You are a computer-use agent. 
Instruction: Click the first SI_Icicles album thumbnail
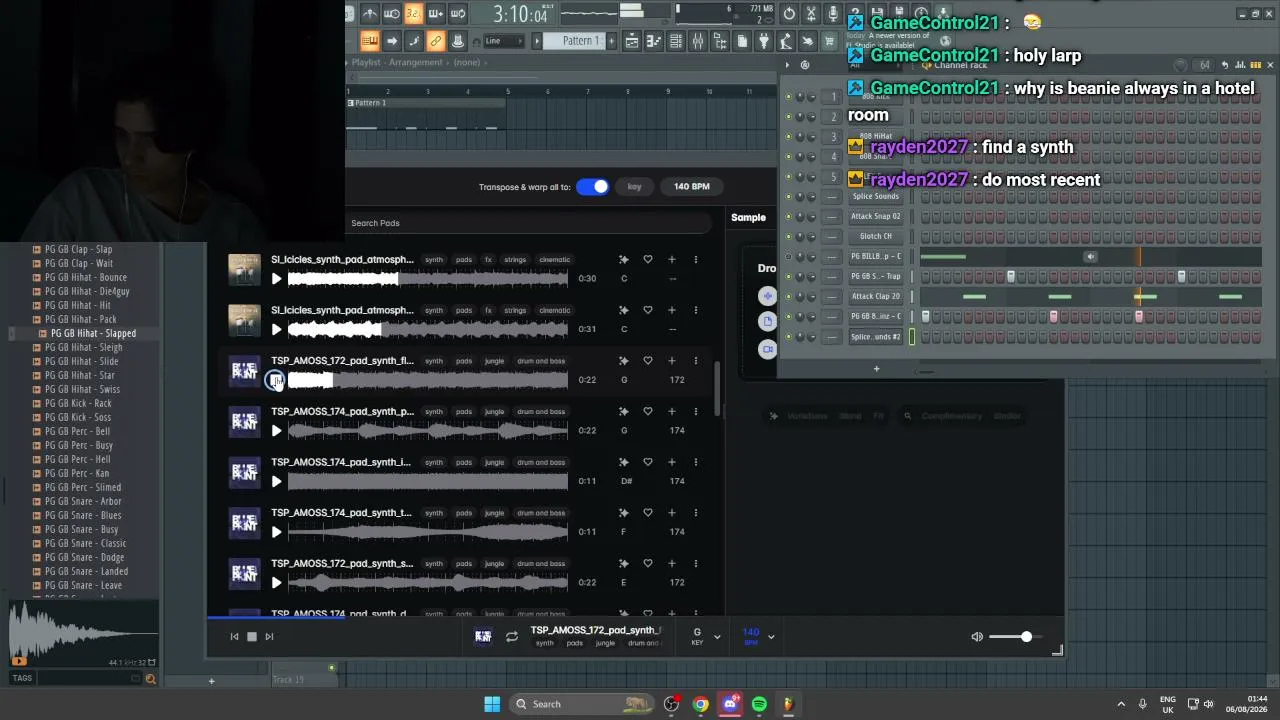coord(245,269)
